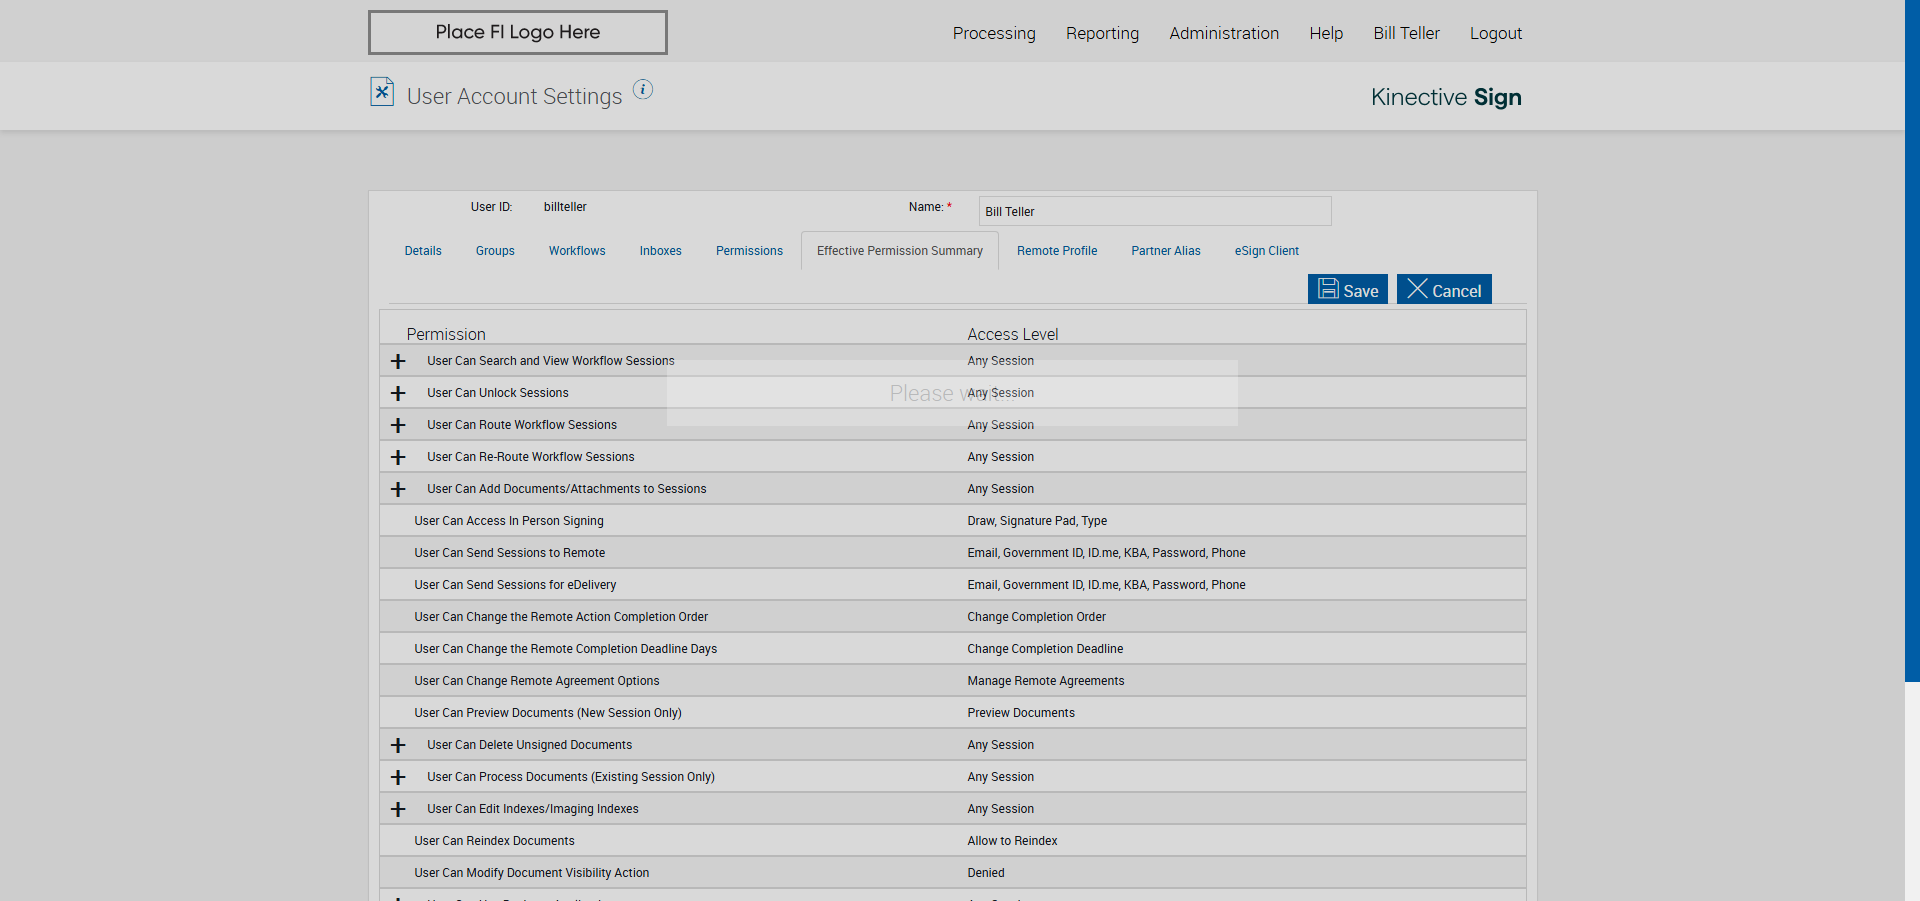Select 'User Can Reindex Documents' row text

coord(494,841)
